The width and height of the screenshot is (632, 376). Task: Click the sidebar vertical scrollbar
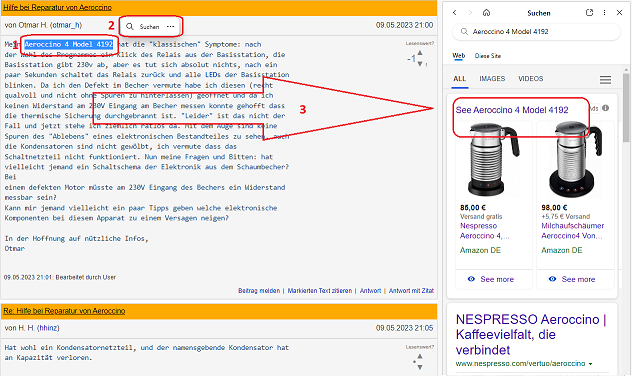(626, 109)
